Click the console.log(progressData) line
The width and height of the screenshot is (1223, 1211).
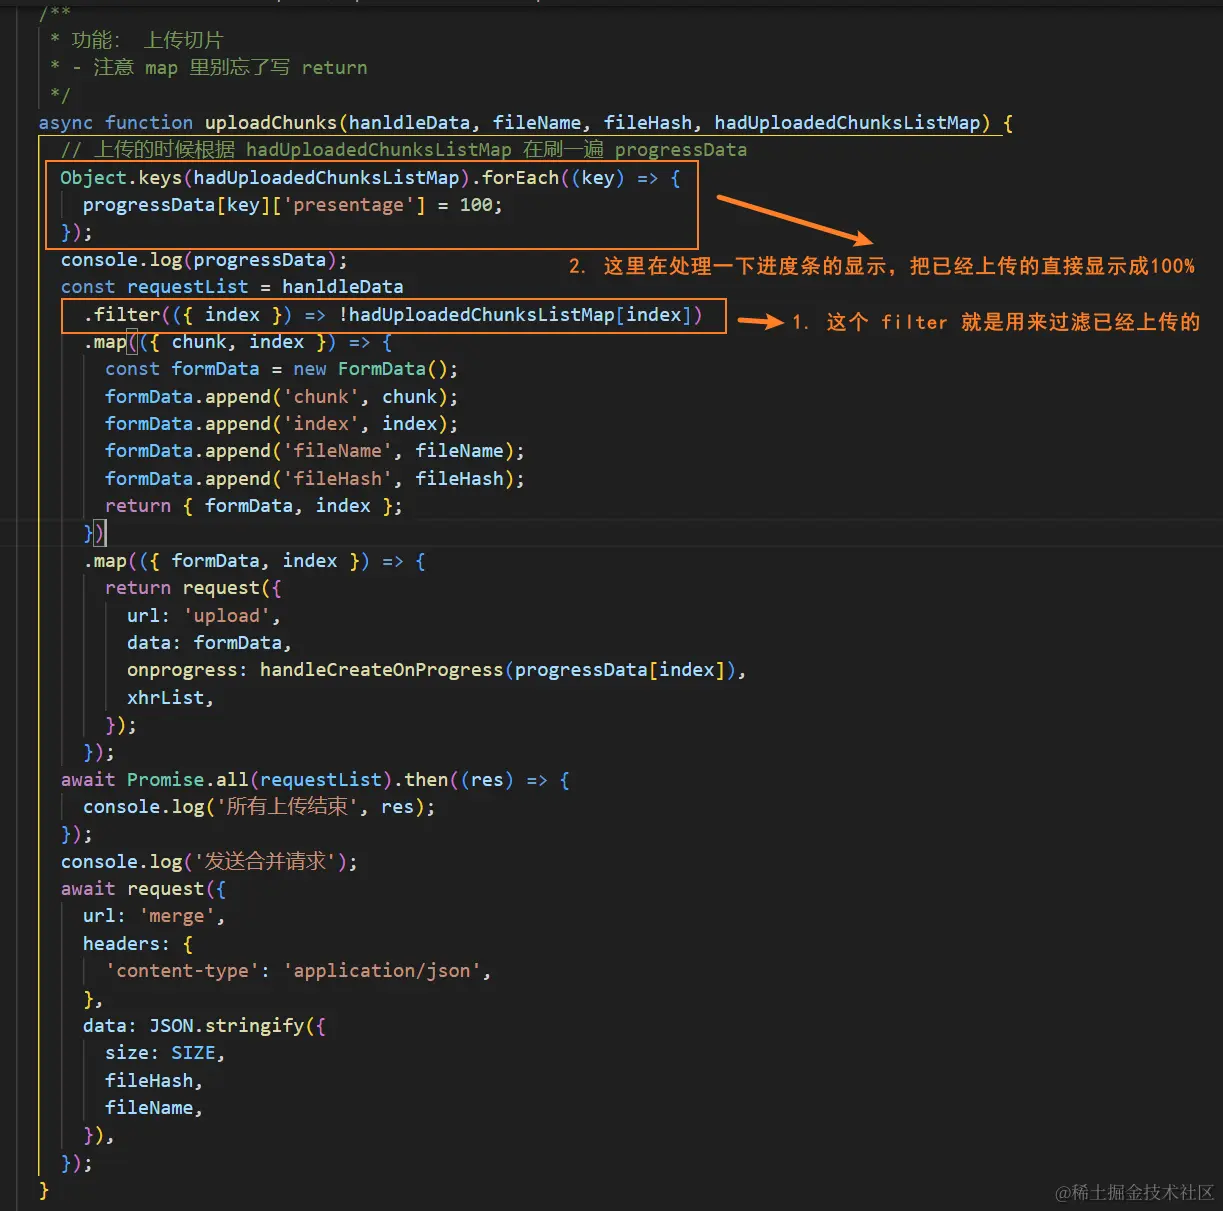[x=204, y=260]
